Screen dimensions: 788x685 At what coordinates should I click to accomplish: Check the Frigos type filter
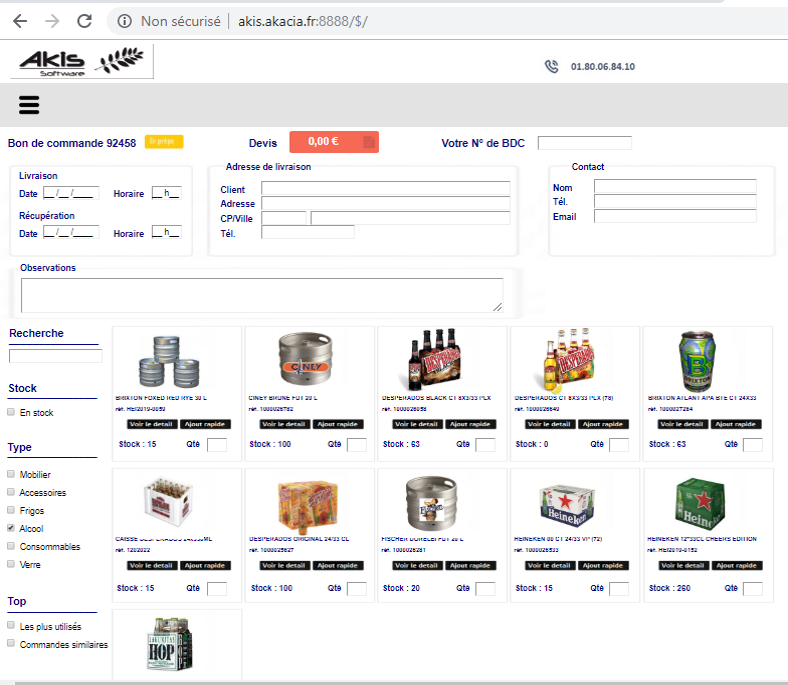11,510
